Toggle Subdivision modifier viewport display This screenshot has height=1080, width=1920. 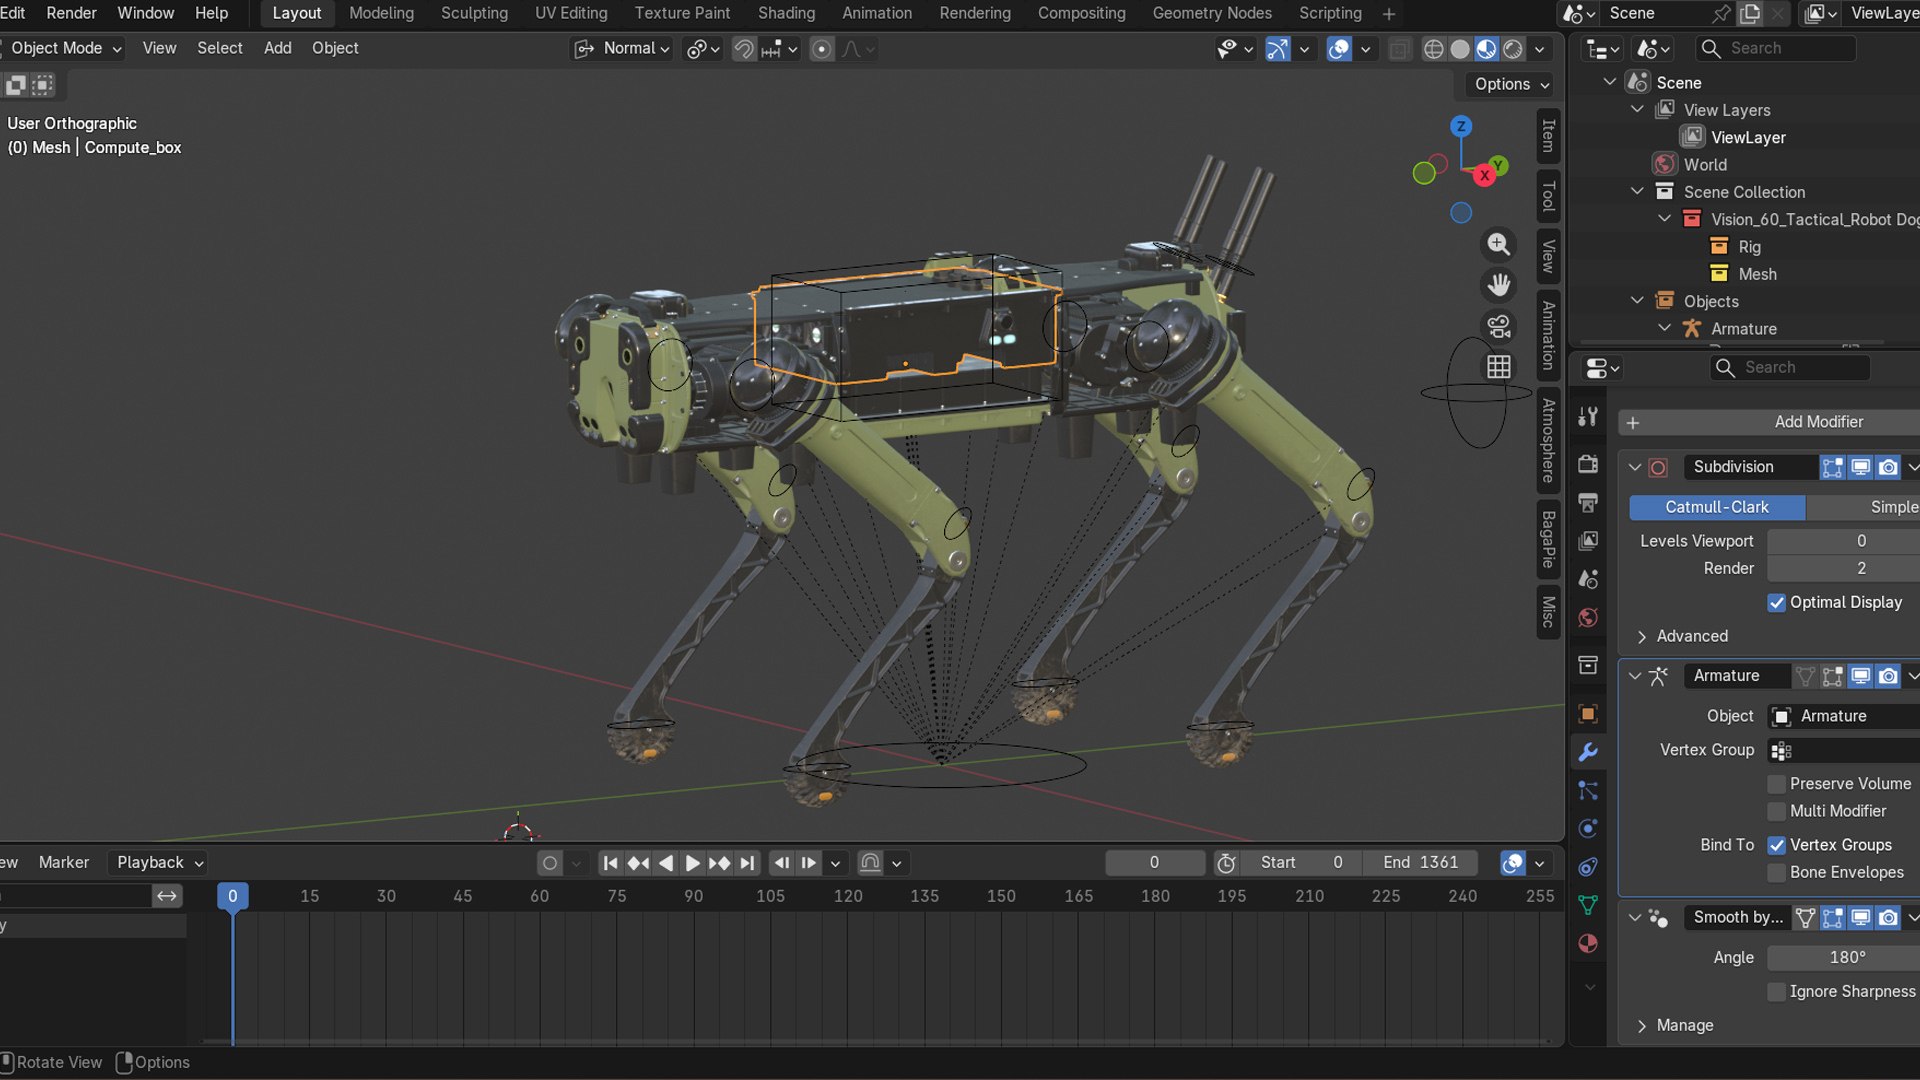pos(1860,467)
